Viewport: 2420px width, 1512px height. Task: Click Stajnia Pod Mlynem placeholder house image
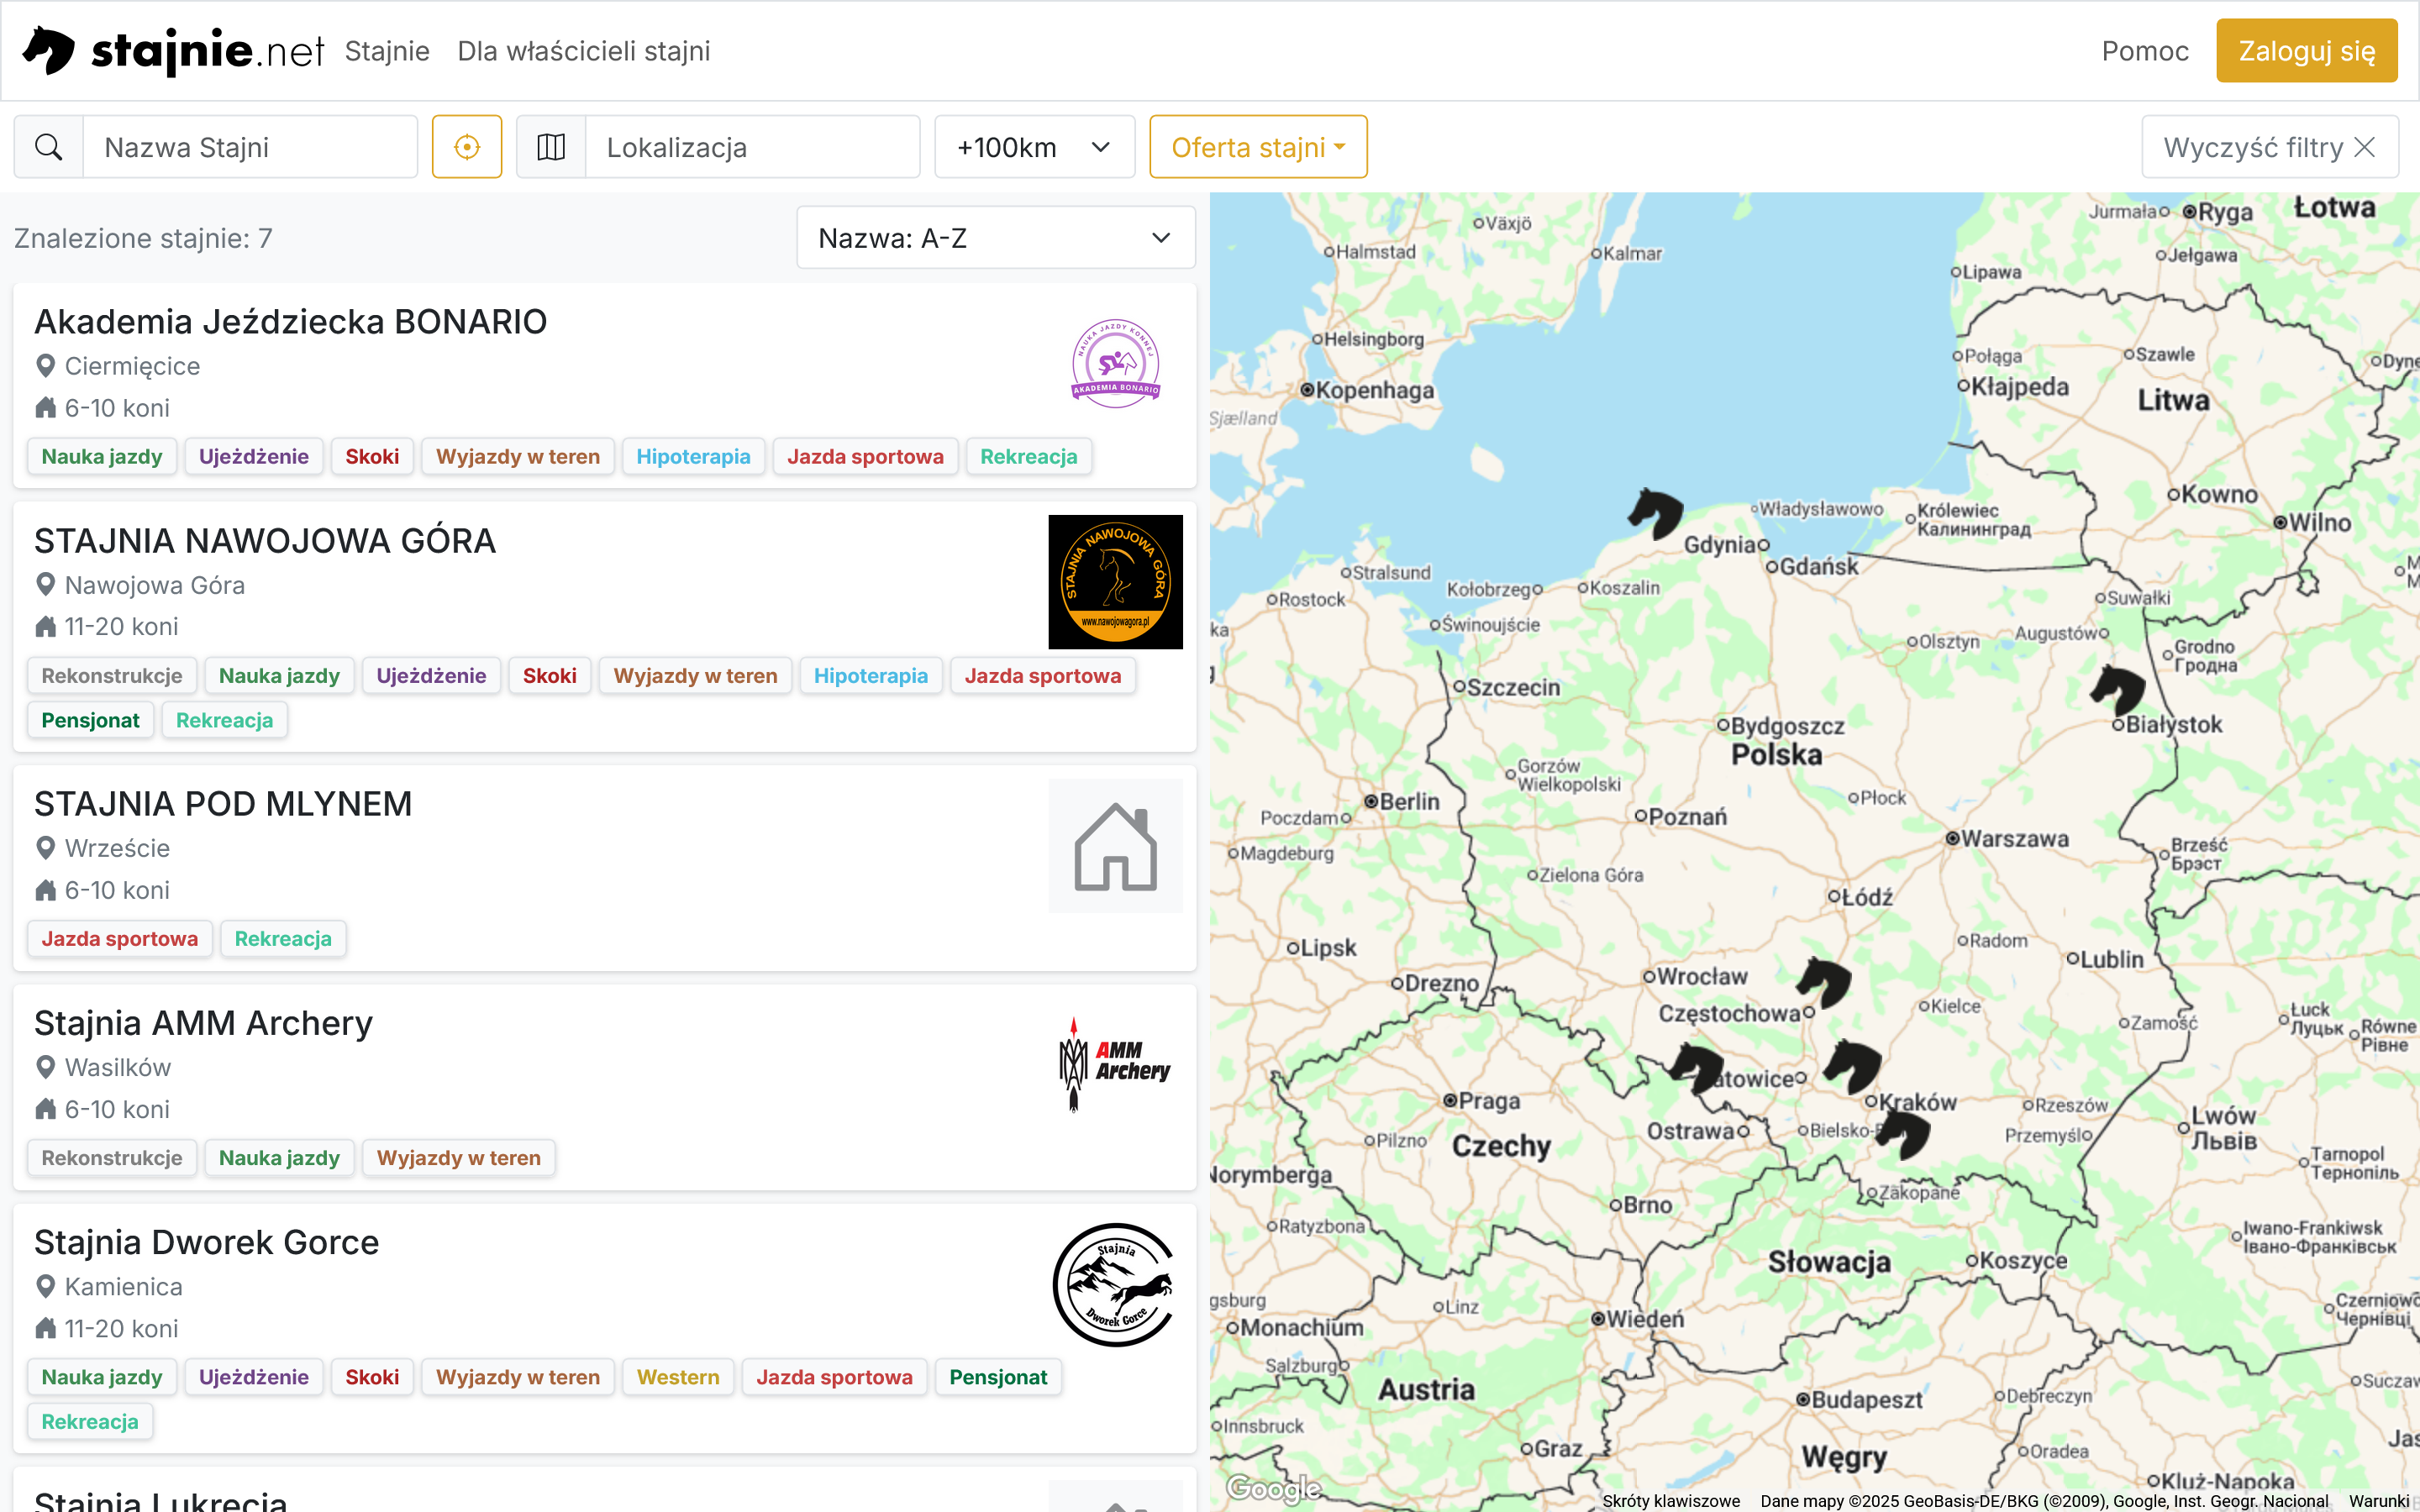(x=1115, y=846)
